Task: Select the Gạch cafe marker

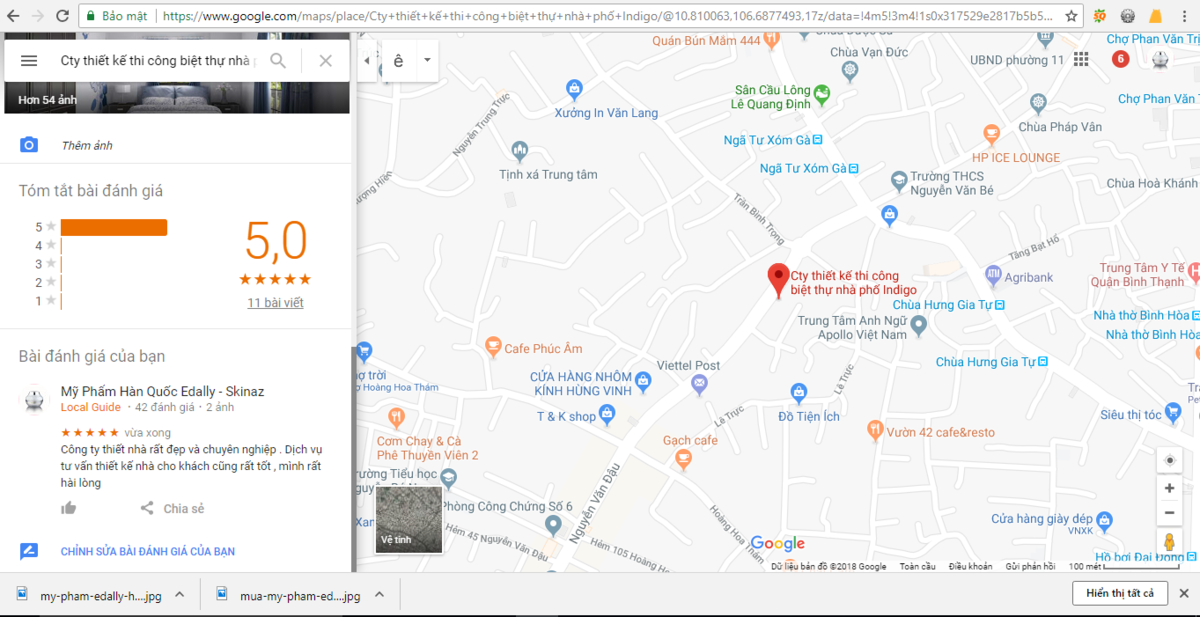Action: [684, 459]
